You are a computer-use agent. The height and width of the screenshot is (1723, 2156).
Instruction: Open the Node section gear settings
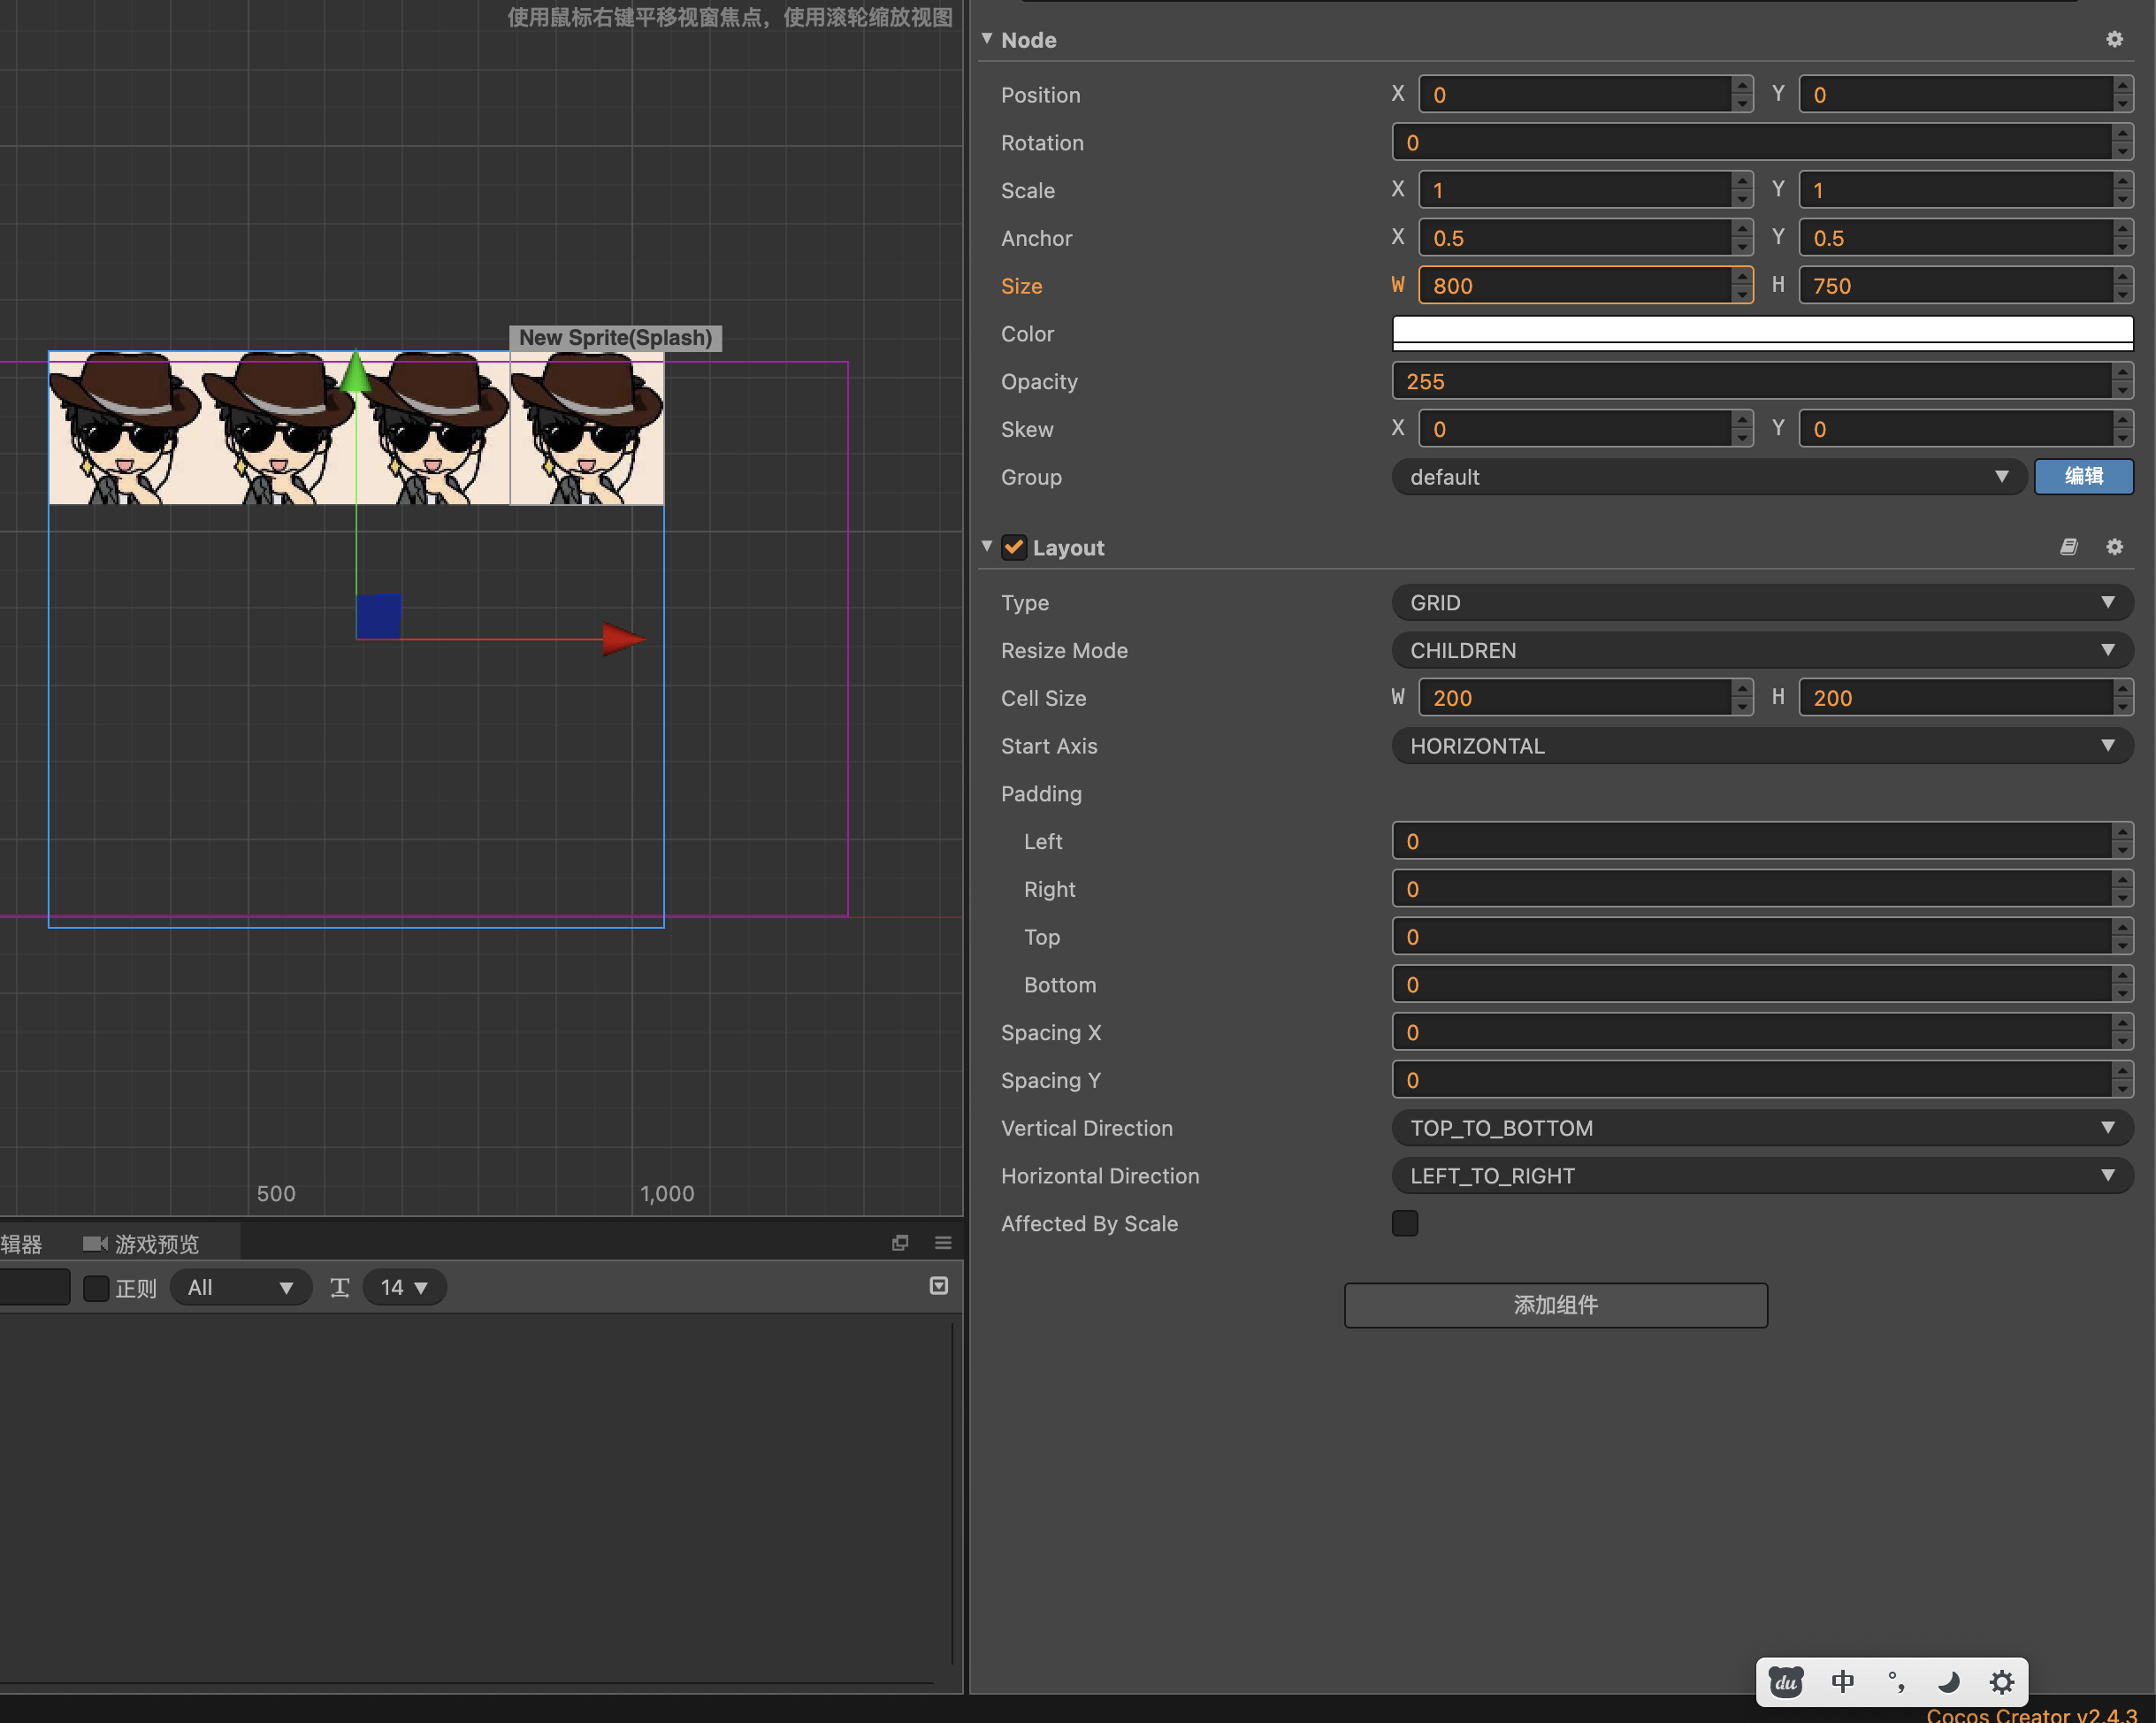2114,39
